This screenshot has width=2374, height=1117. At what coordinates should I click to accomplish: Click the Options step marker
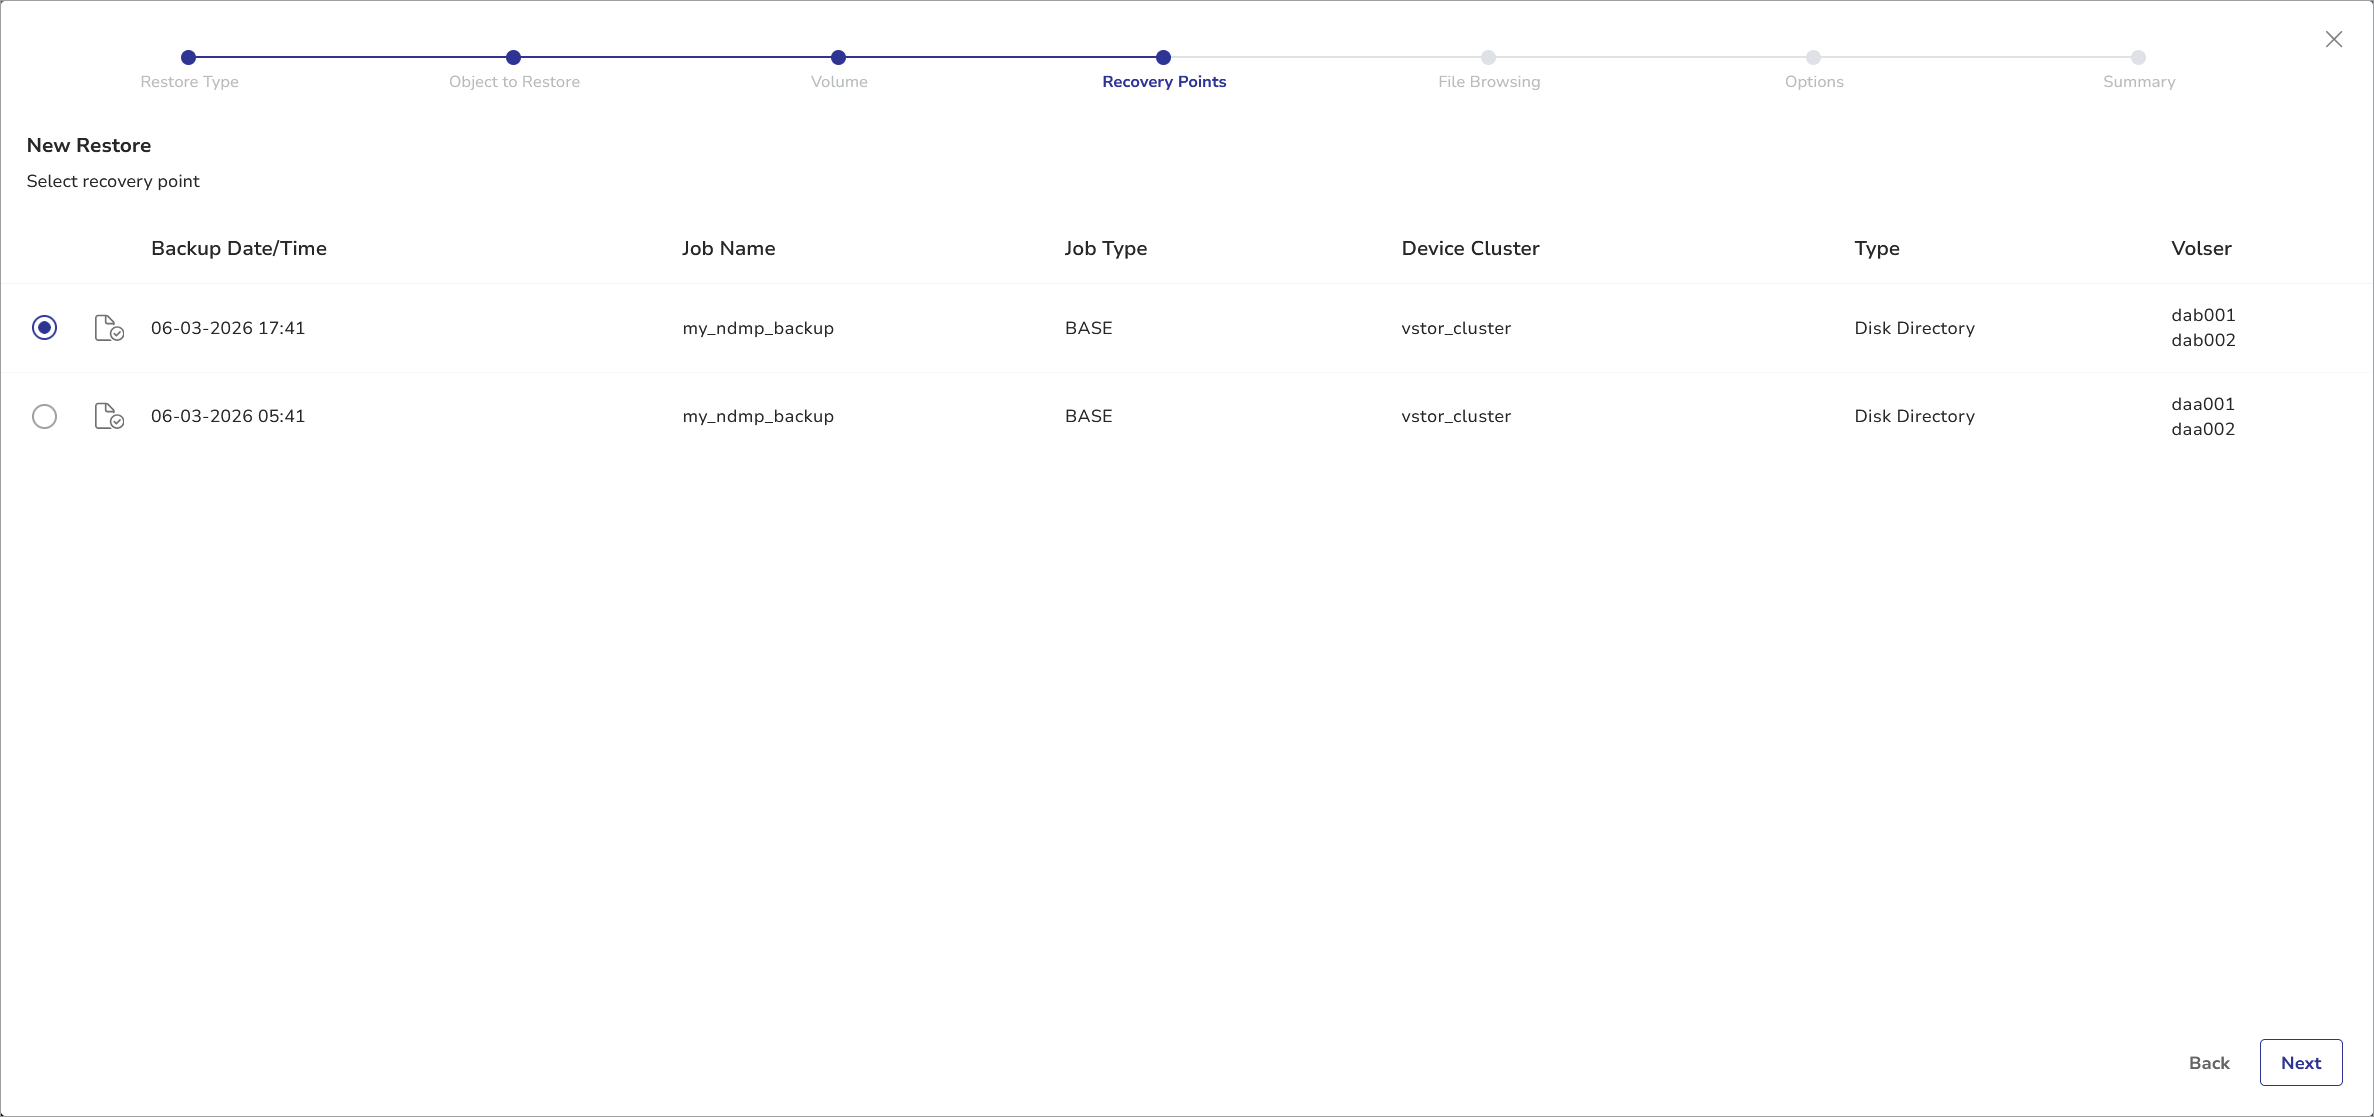tap(1813, 58)
